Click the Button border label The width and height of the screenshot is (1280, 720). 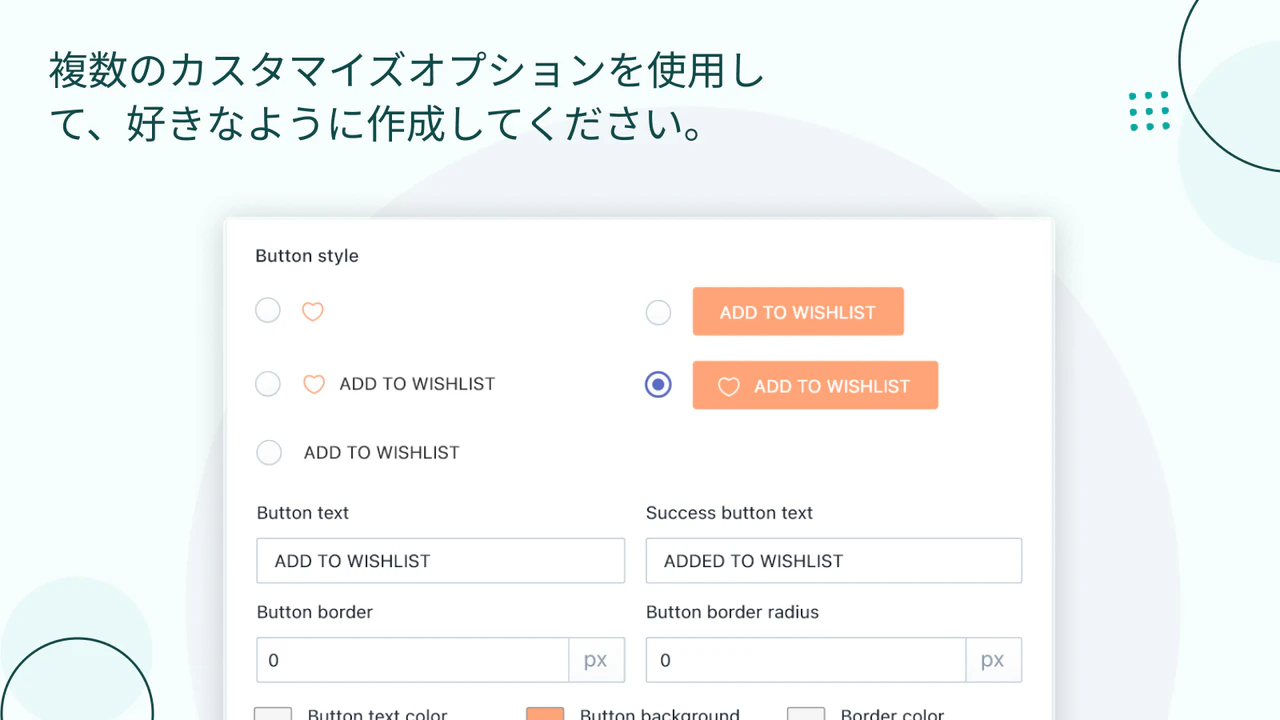(315, 612)
